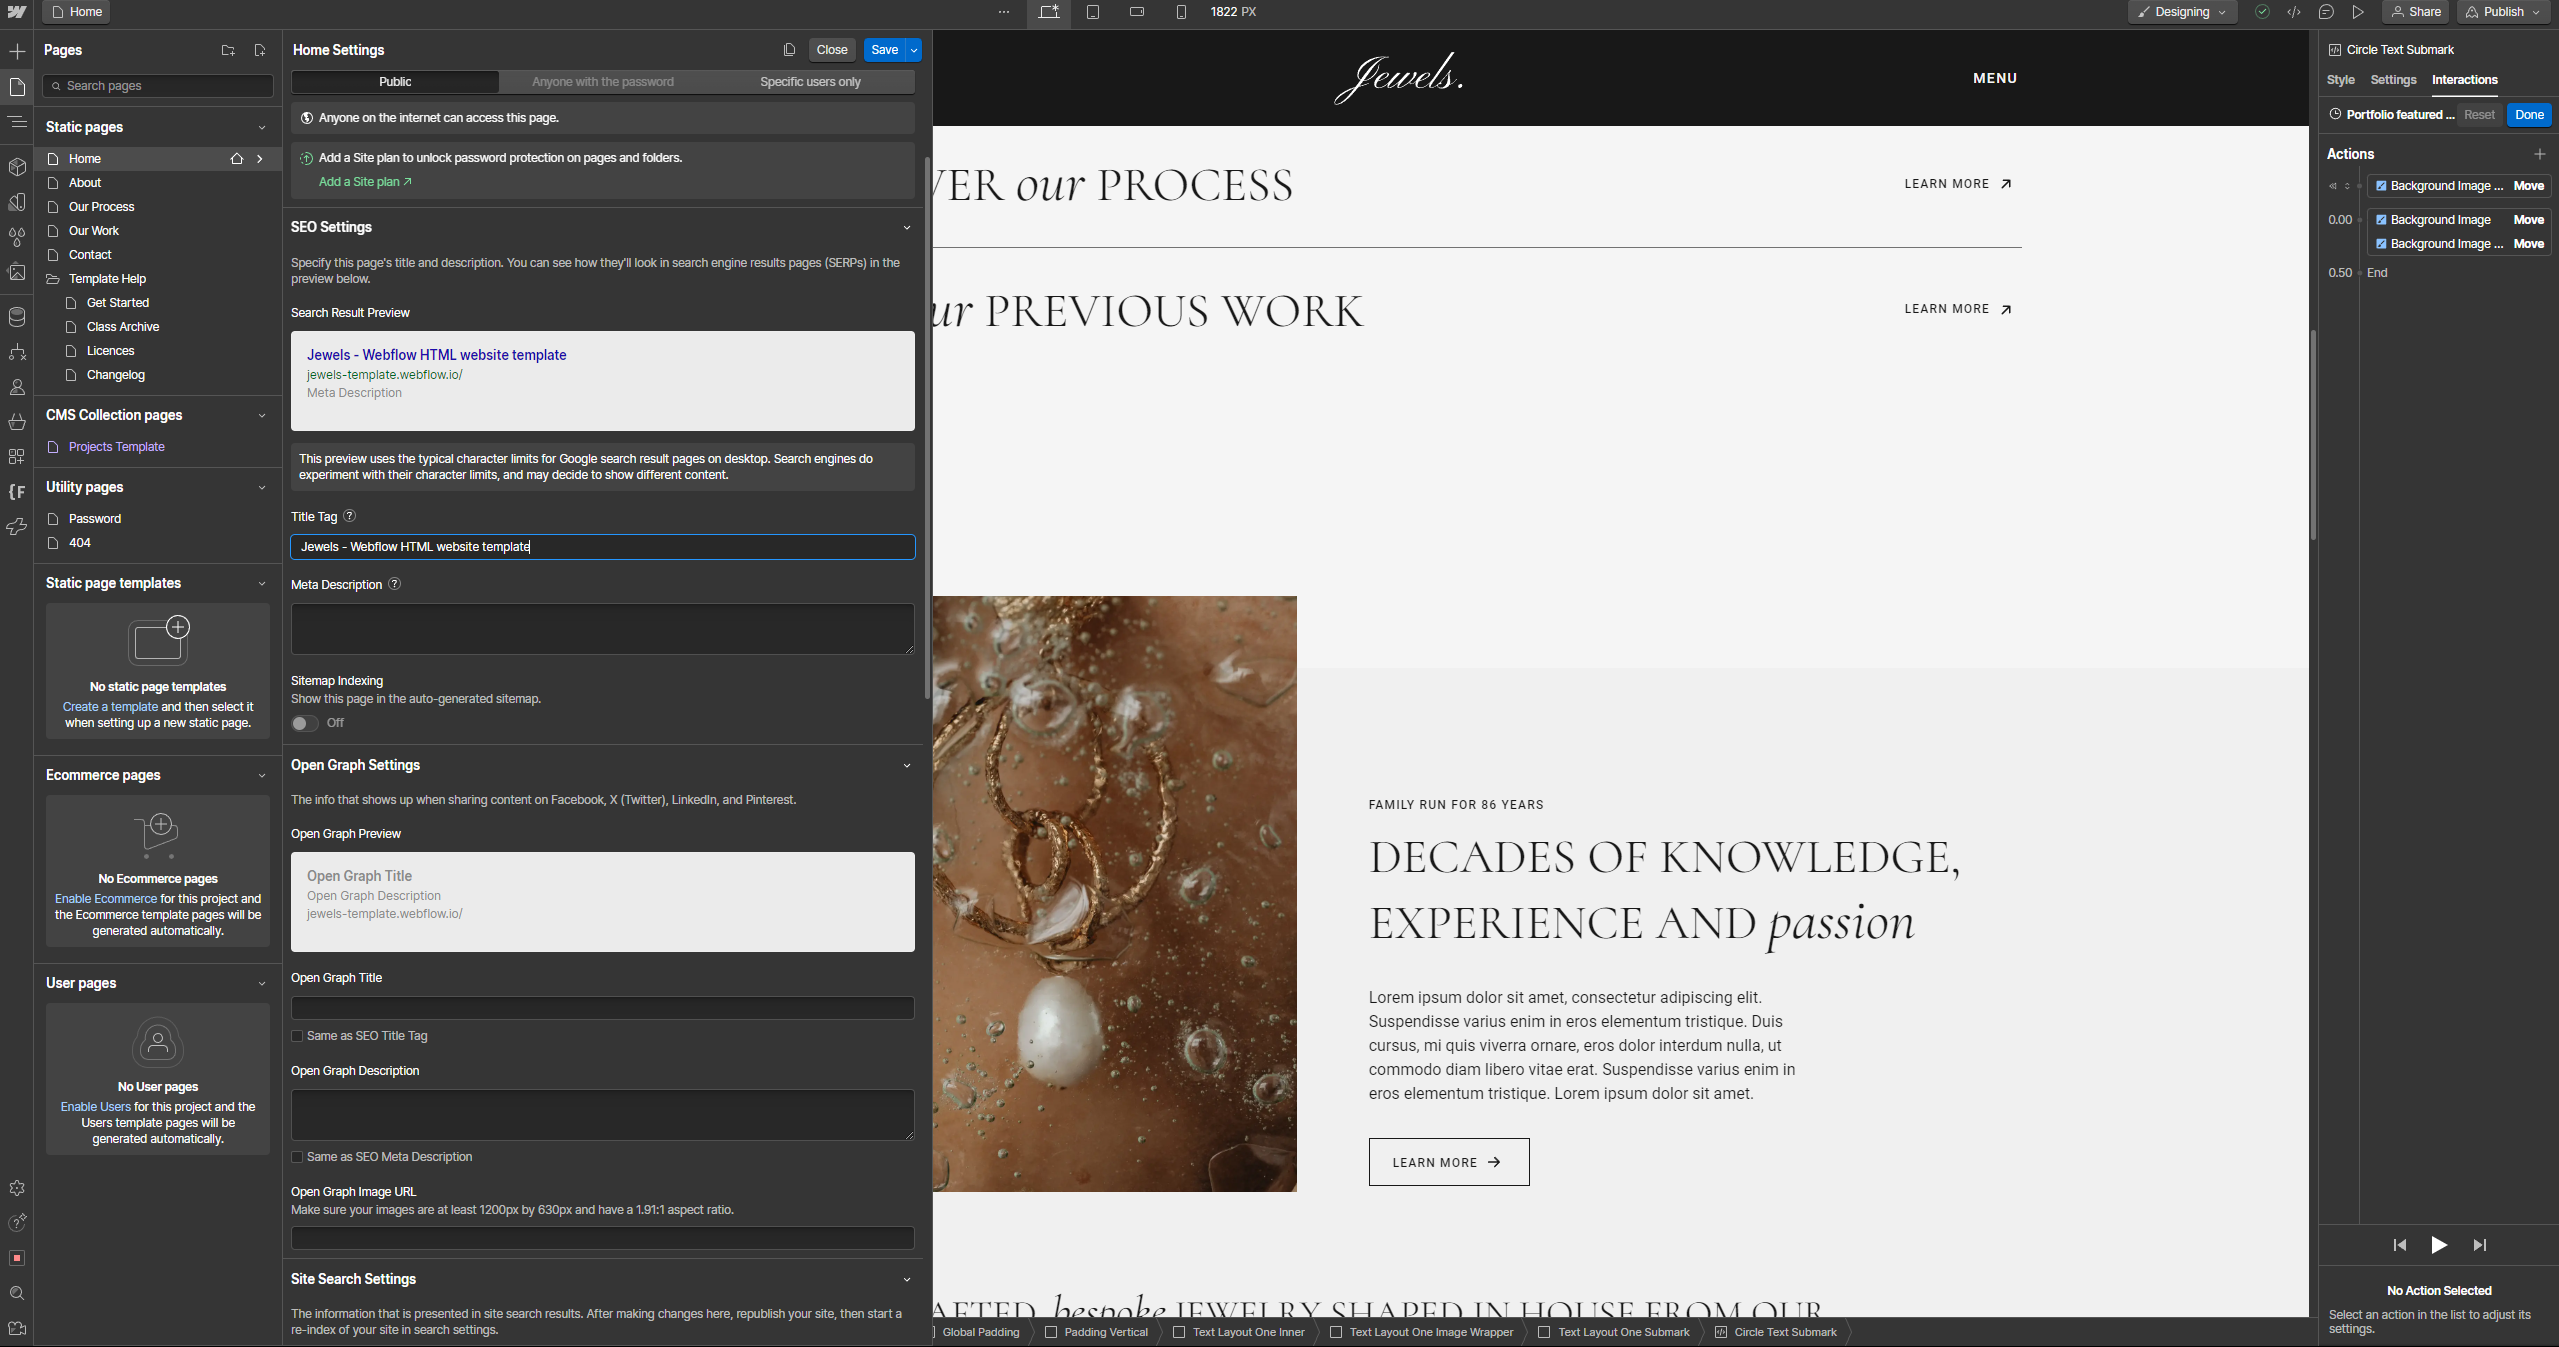Open the code export icon
Image resolution: width=2559 pixels, height=1347 pixels.
pyautogui.click(x=2294, y=12)
